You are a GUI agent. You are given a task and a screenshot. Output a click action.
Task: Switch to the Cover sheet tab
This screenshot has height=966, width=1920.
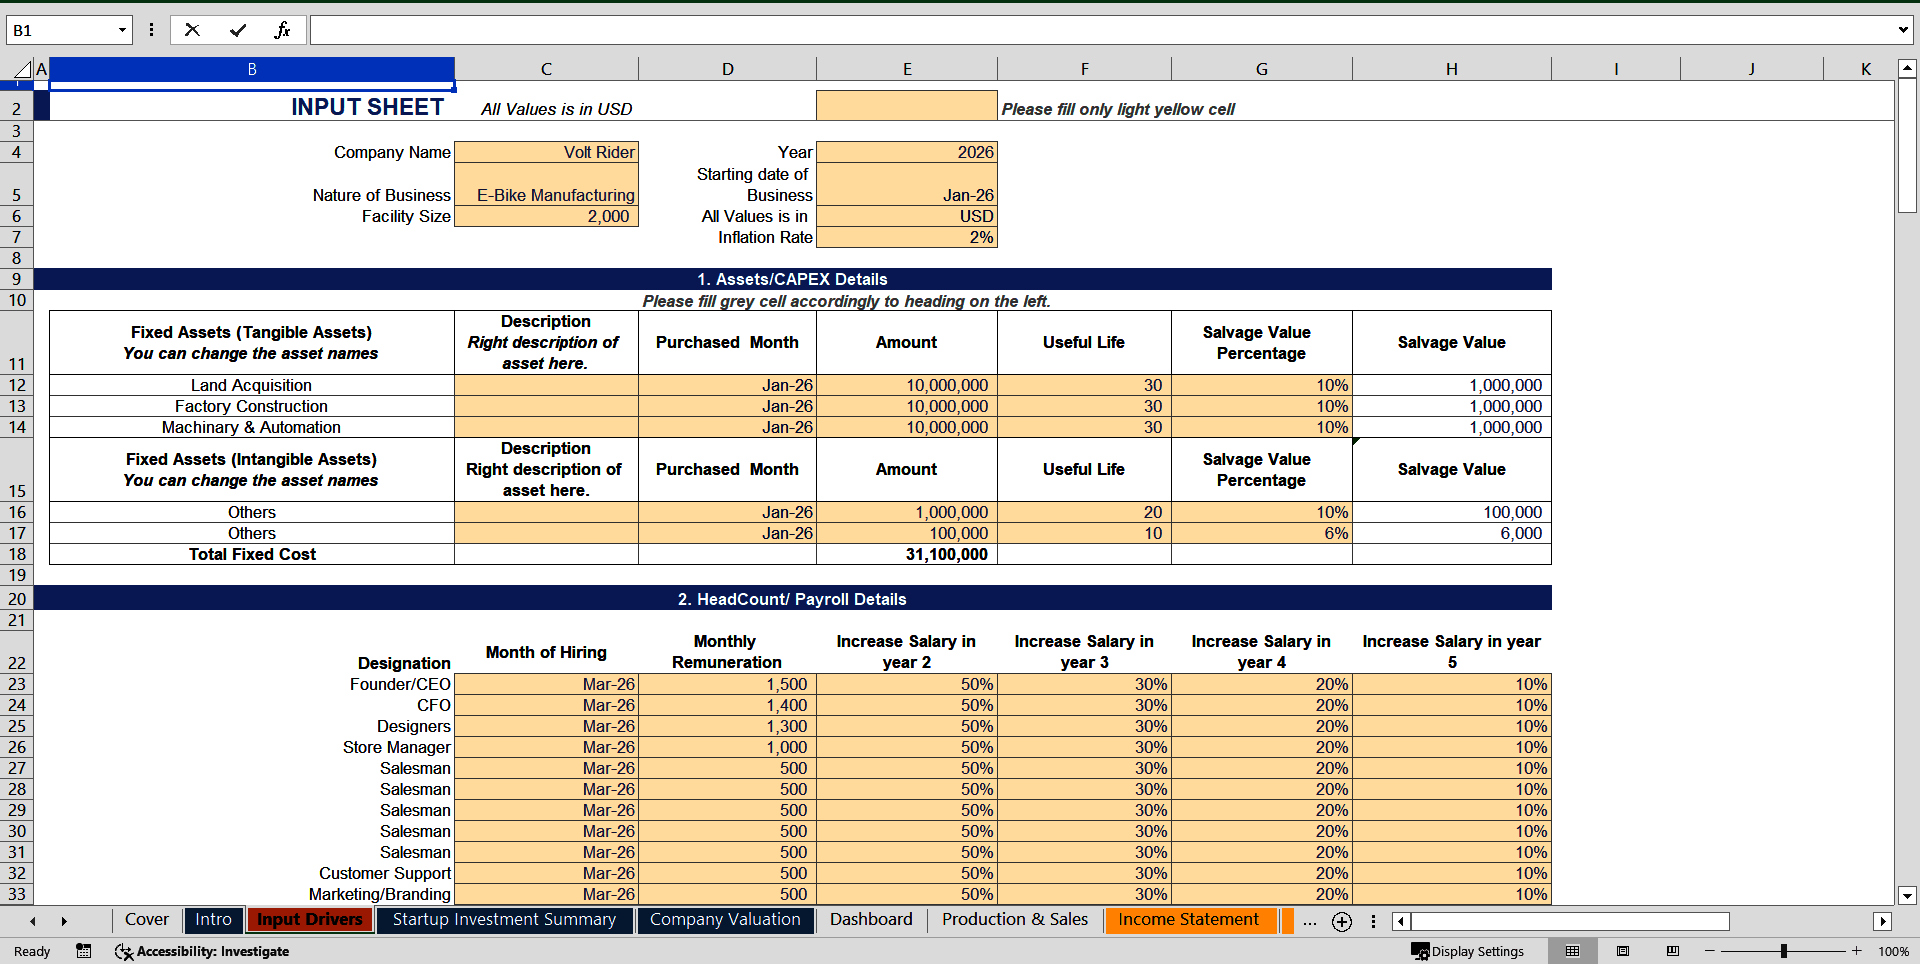(x=146, y=920)
